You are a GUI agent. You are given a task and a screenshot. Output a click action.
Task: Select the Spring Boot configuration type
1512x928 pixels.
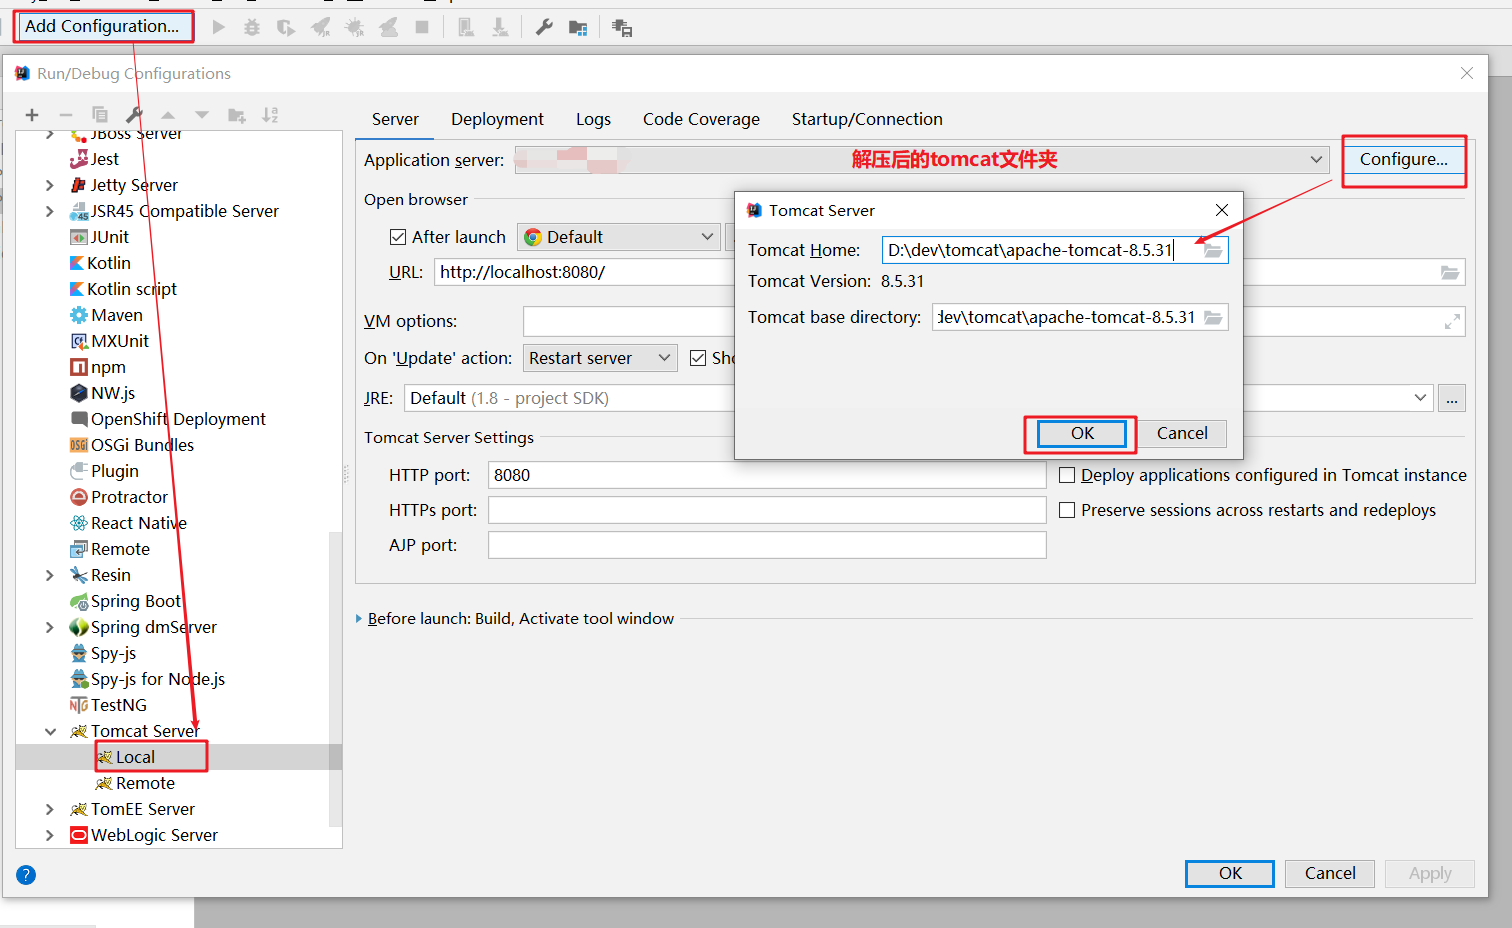[x=126, y=601]
